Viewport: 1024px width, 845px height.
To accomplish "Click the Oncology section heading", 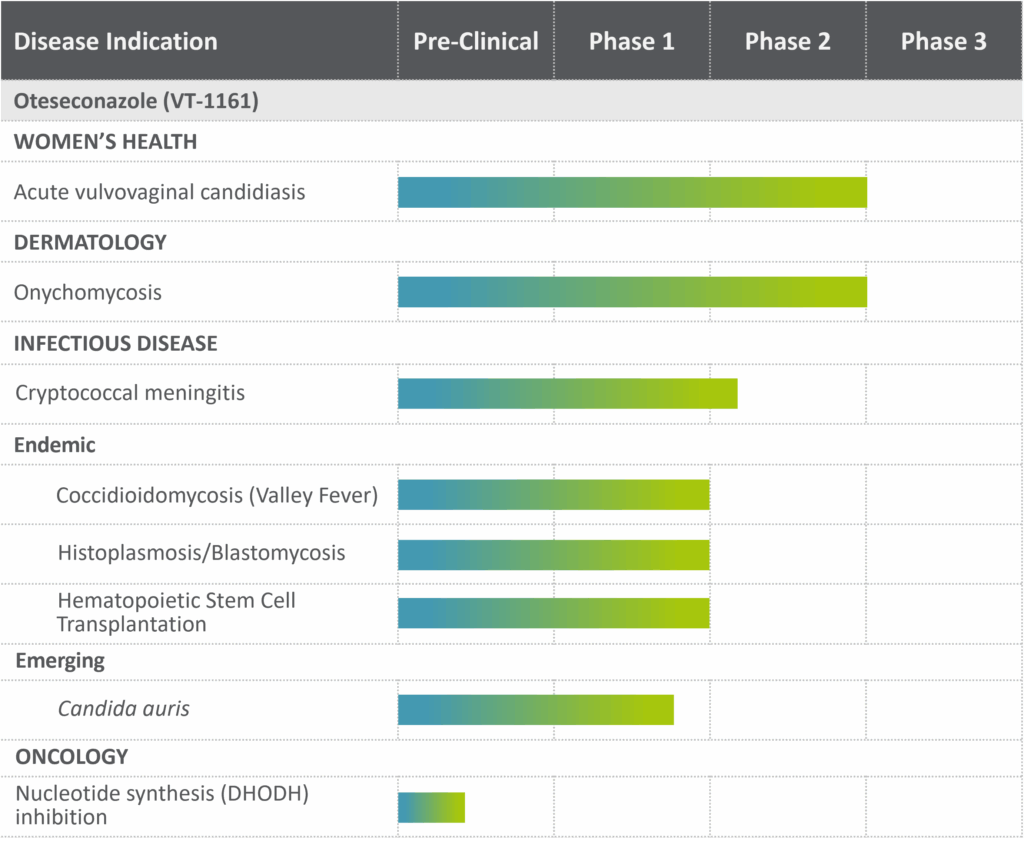I will [71, 756].
